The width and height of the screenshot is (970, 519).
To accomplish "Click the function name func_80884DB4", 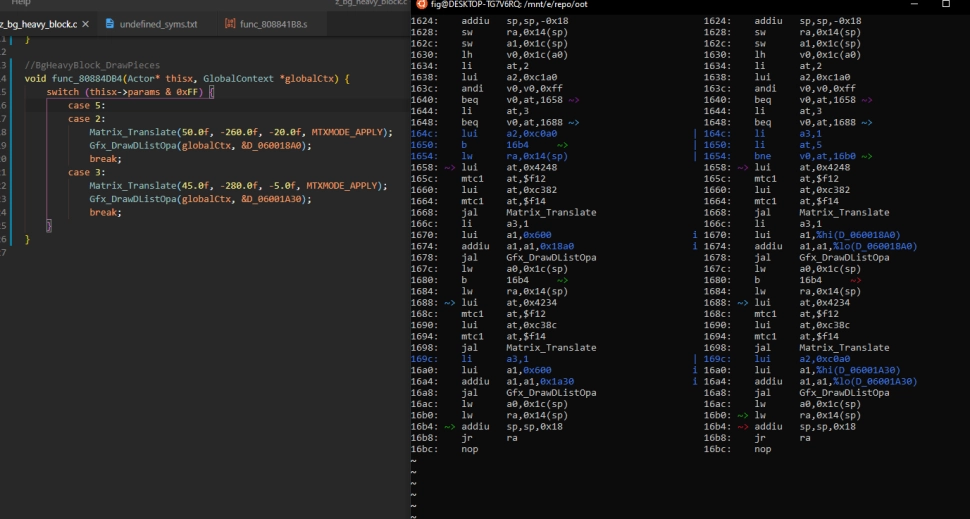I will point(86,79).
